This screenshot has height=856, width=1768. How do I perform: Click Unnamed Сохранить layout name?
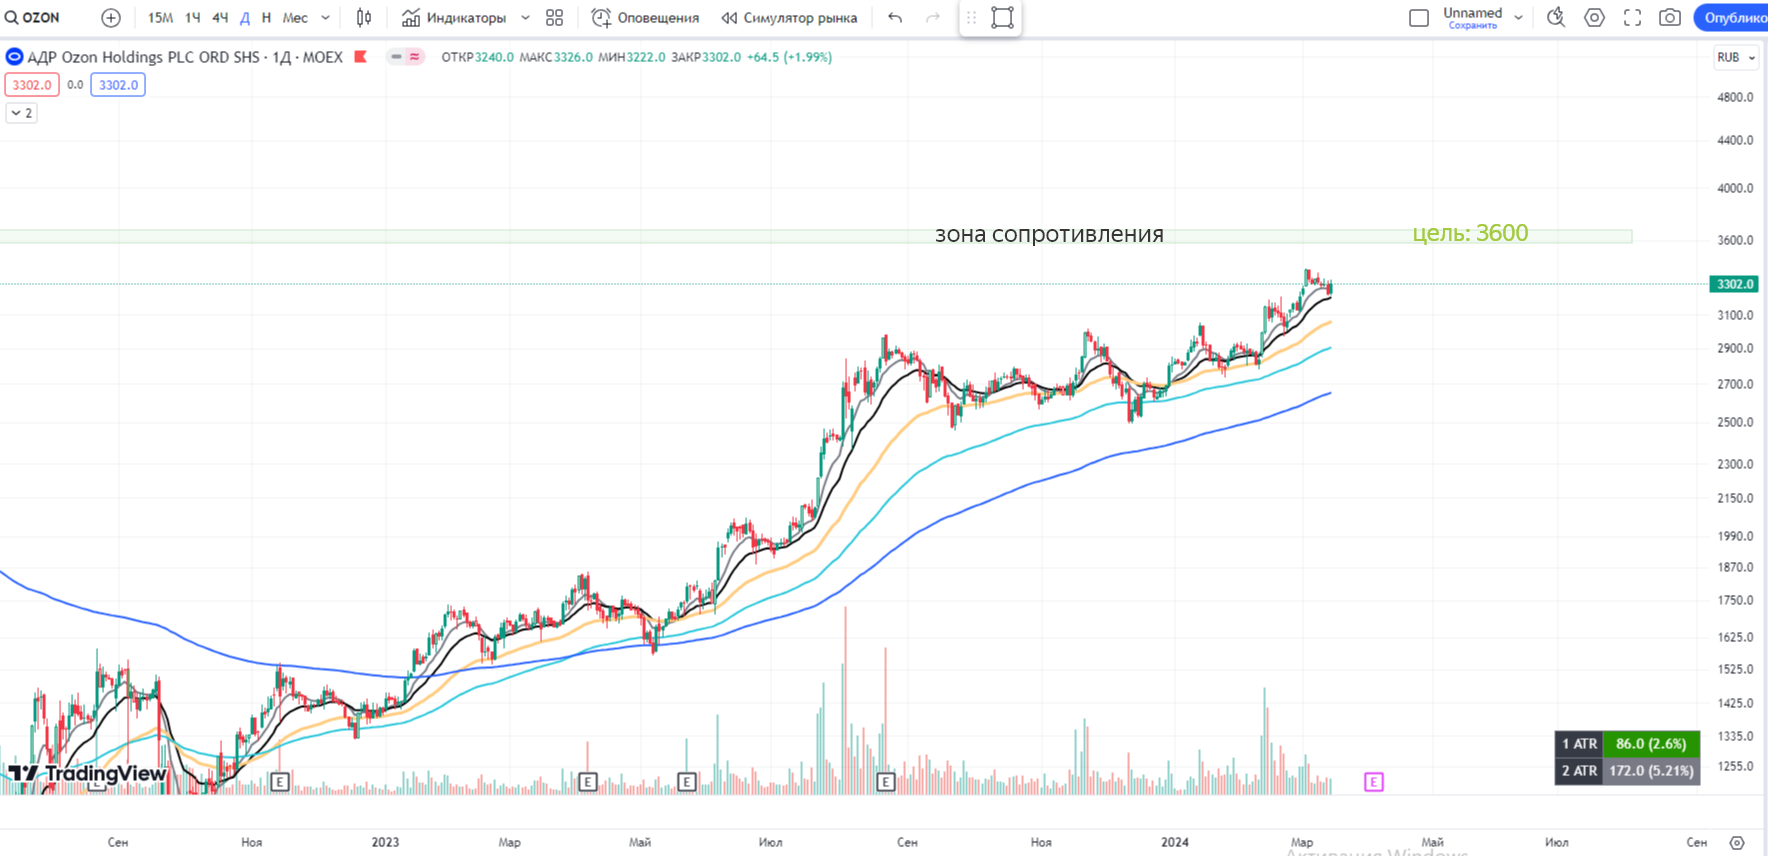pyautogui.click(x=1473, y=17)
